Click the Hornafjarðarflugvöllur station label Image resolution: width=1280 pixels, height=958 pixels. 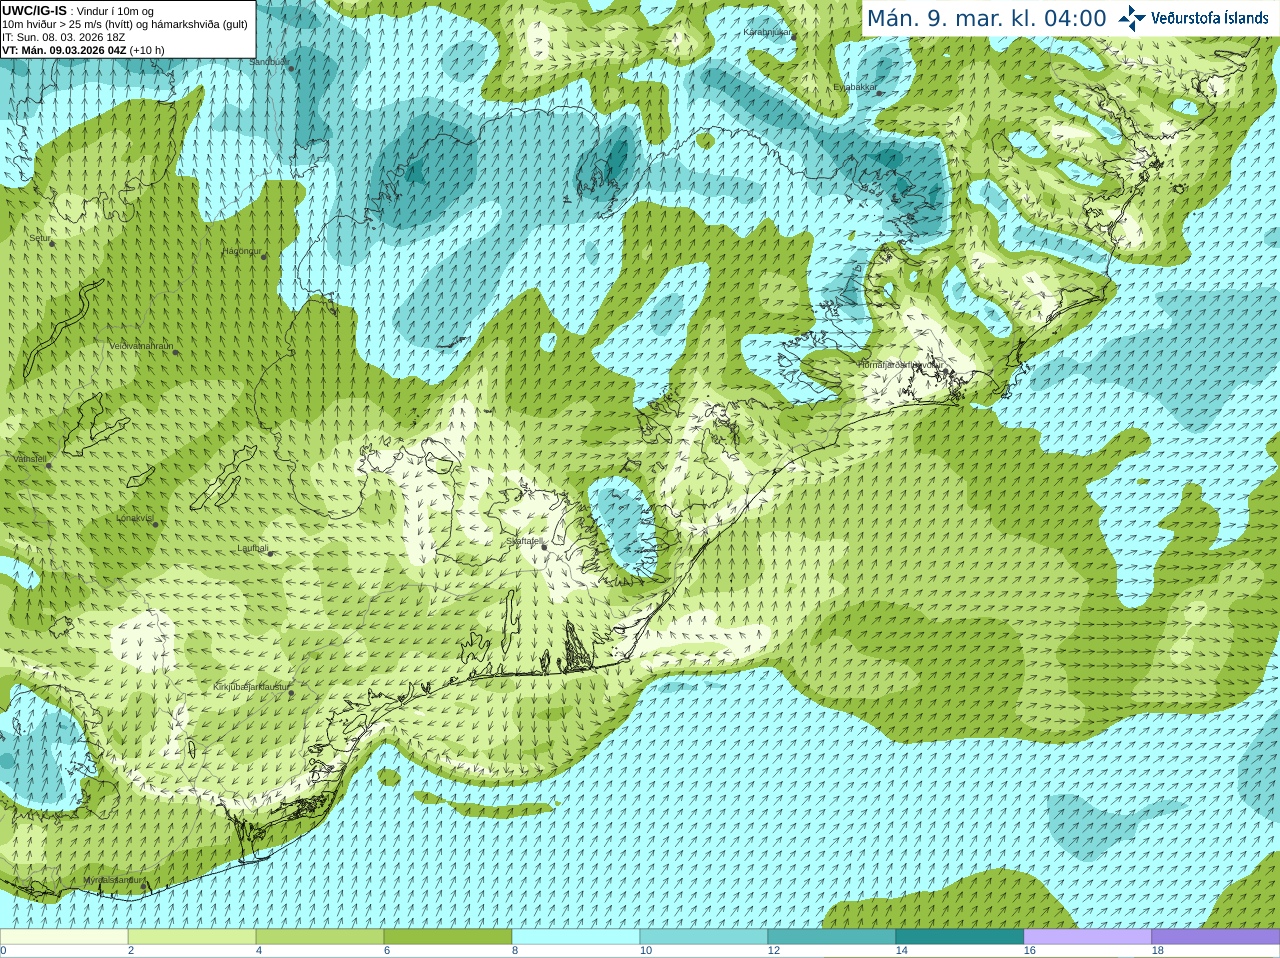tap(899, 365)
